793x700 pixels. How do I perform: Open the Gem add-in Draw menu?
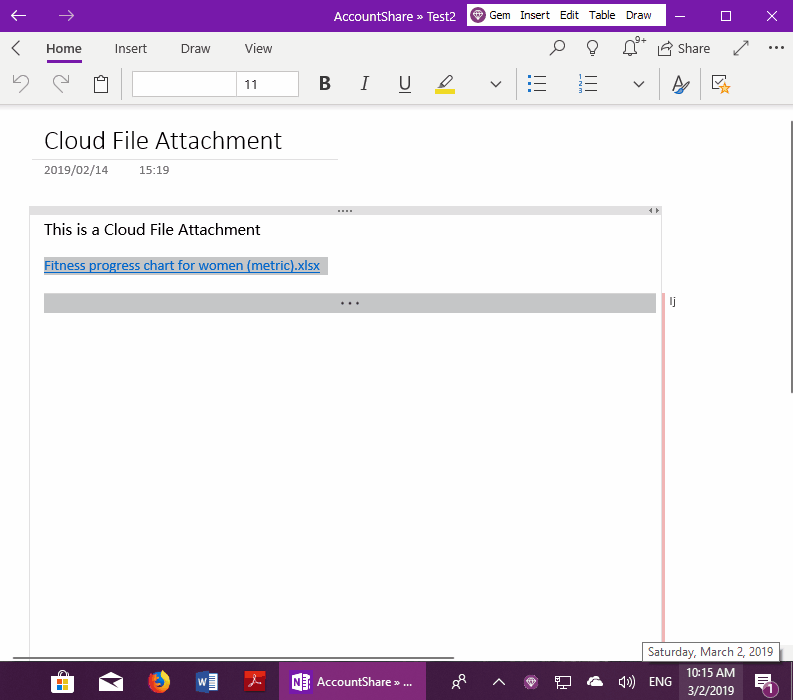[x=638, y=15]
